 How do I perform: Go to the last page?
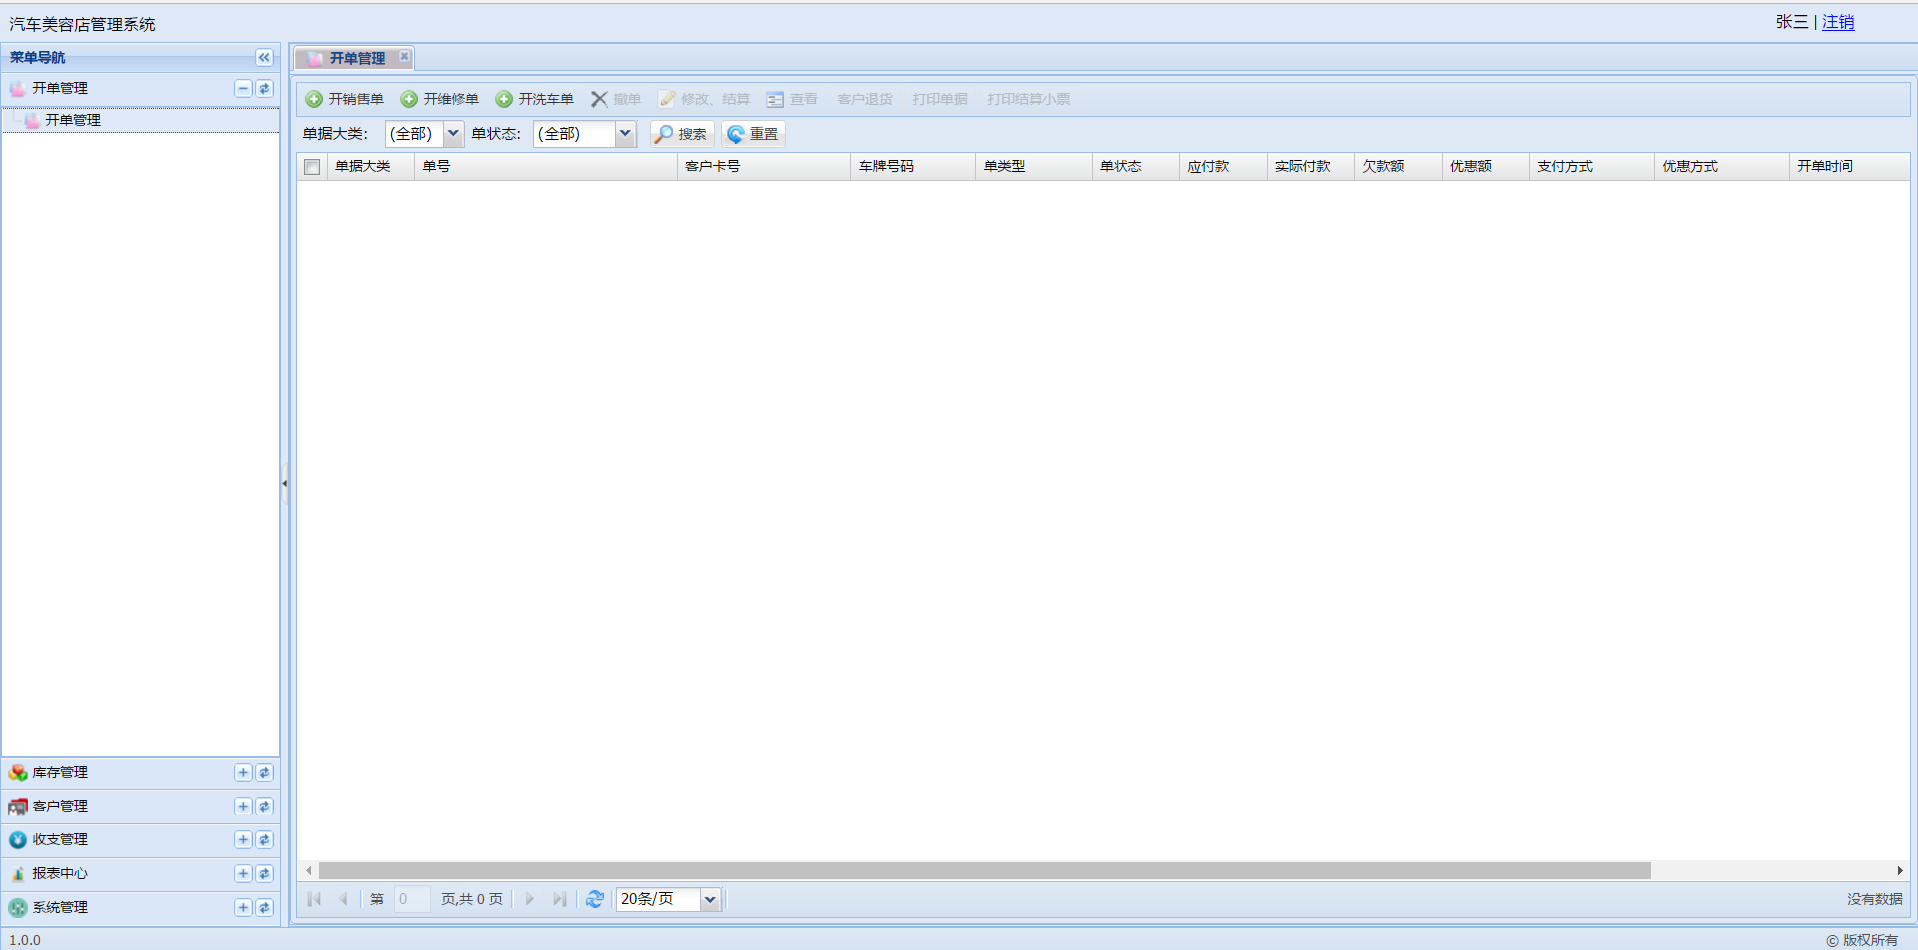[x=560, y=899]
